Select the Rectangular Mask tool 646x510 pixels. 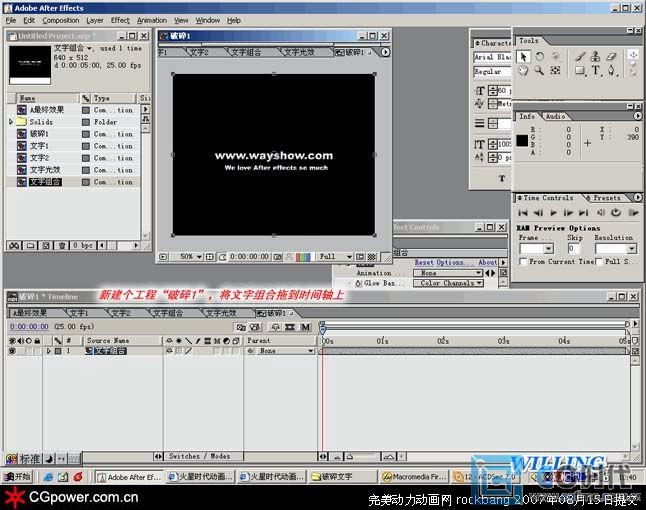point(580,70)
